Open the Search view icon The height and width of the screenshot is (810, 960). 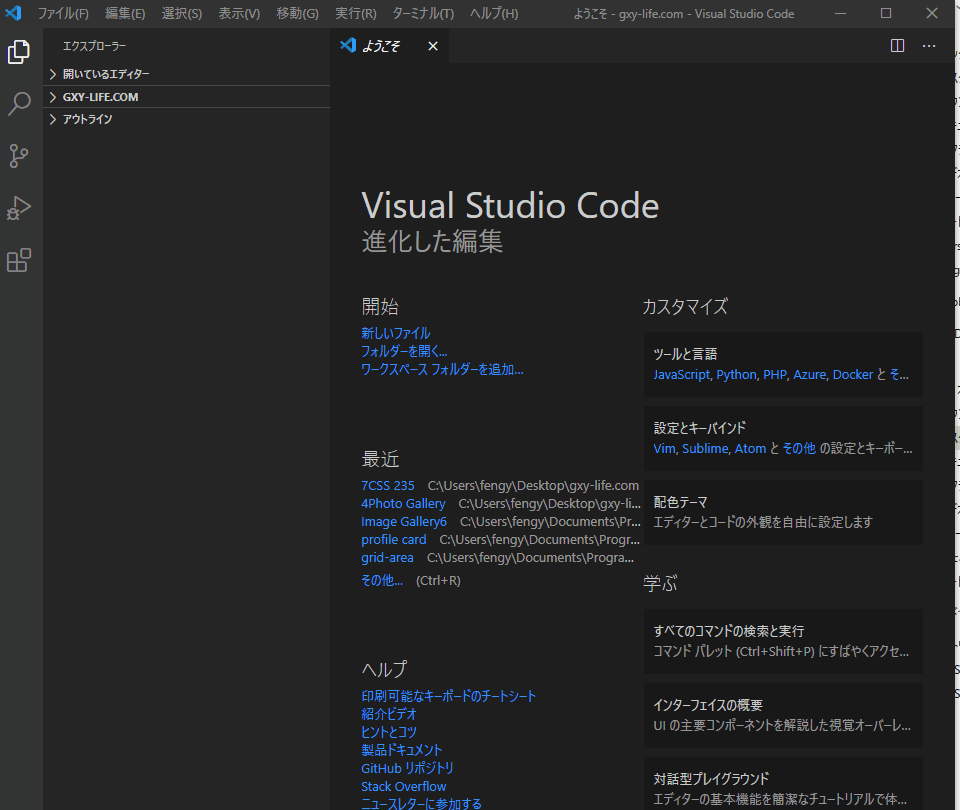pyautogui.click(x=19, y=104)
